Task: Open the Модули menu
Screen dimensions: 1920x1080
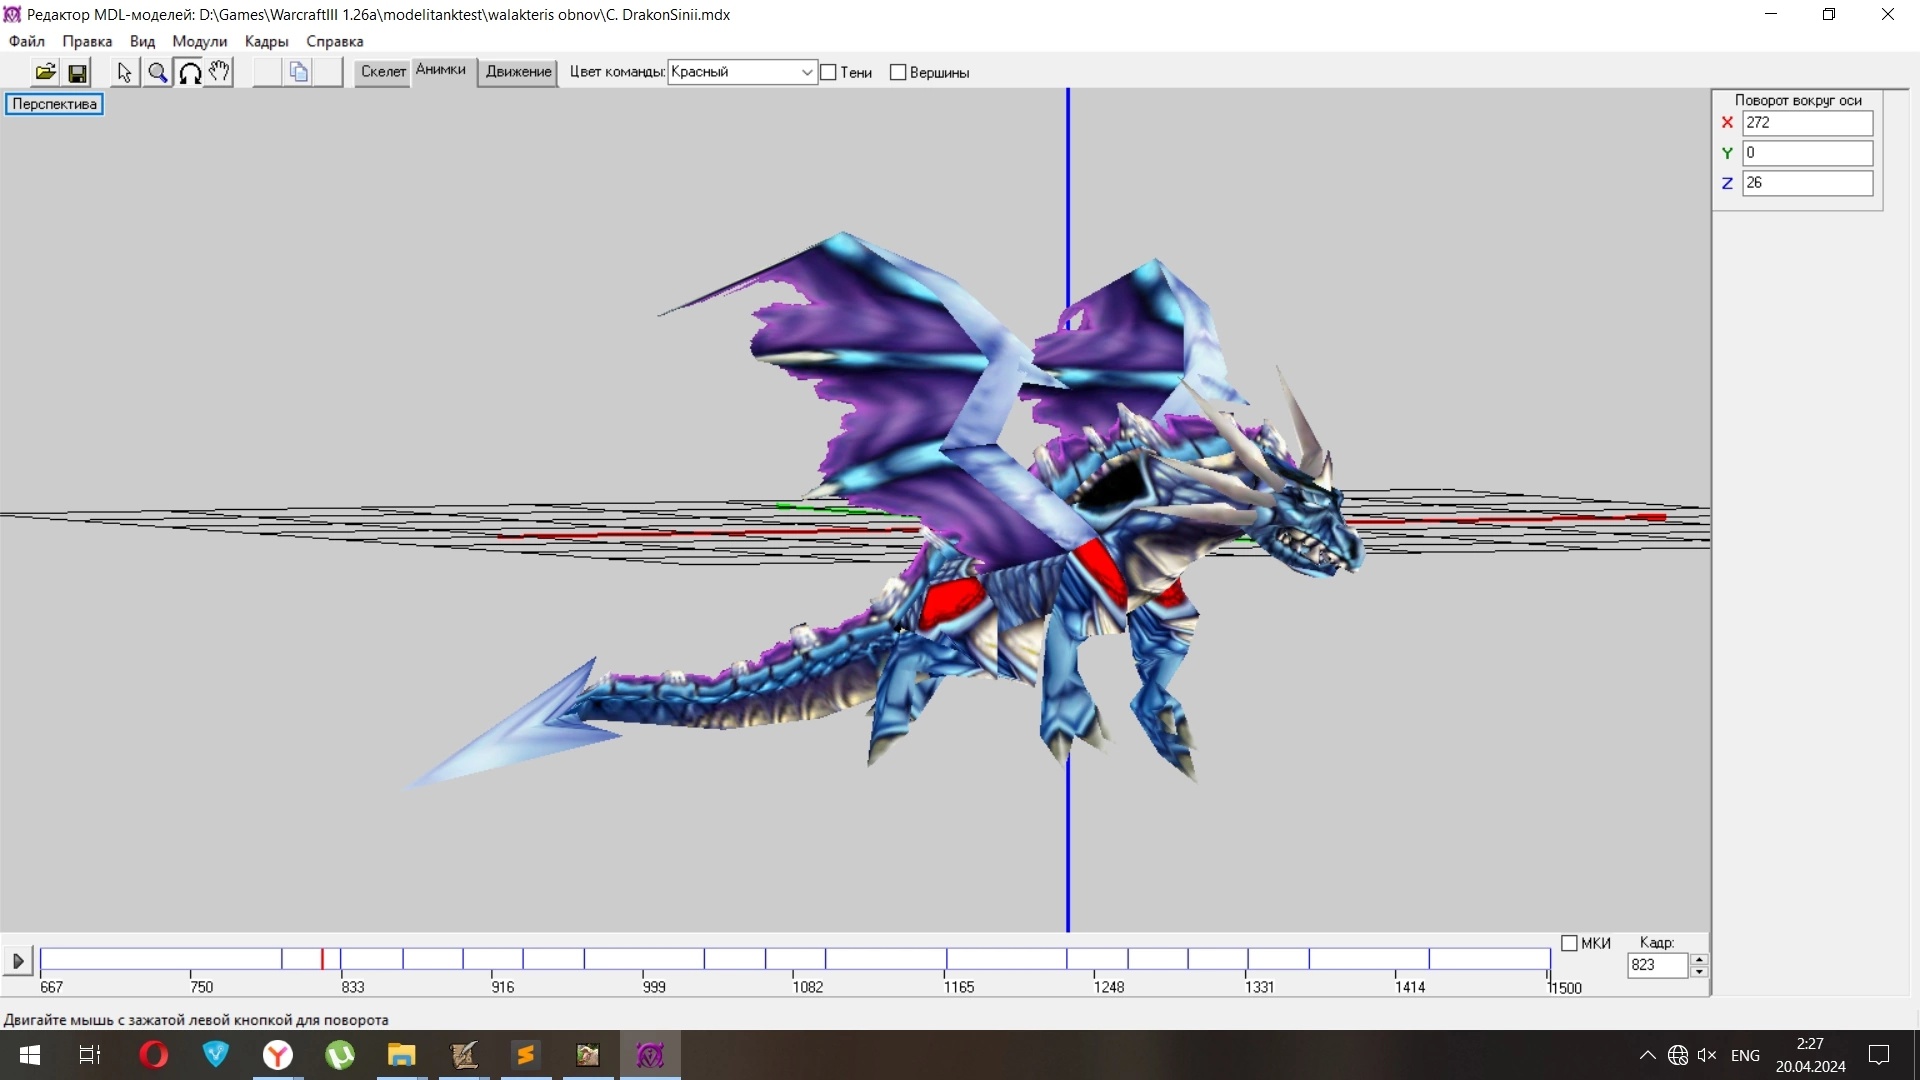Action: pyautogui.click(x=199, y=41)
